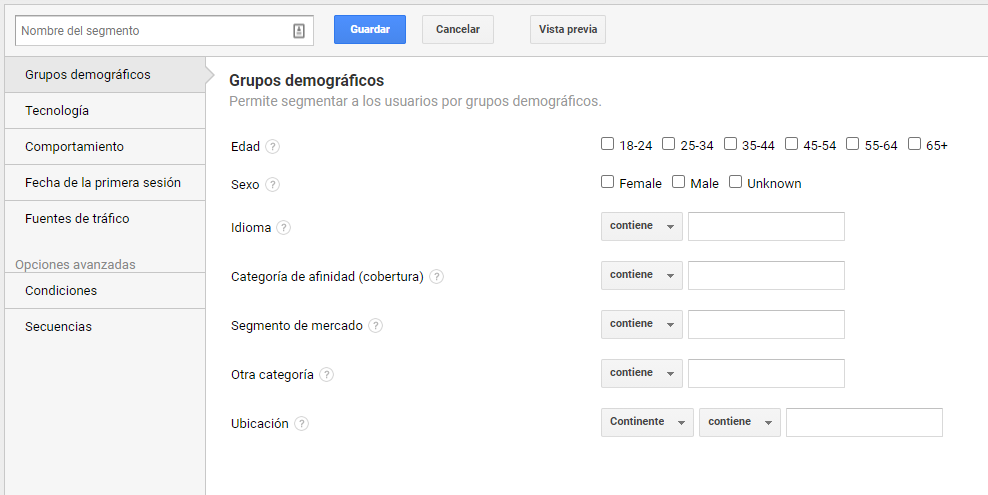Open Segmento de mercado contiene dropdown
The height and width of the screenshot is (495, 988).
click(641, 324)
